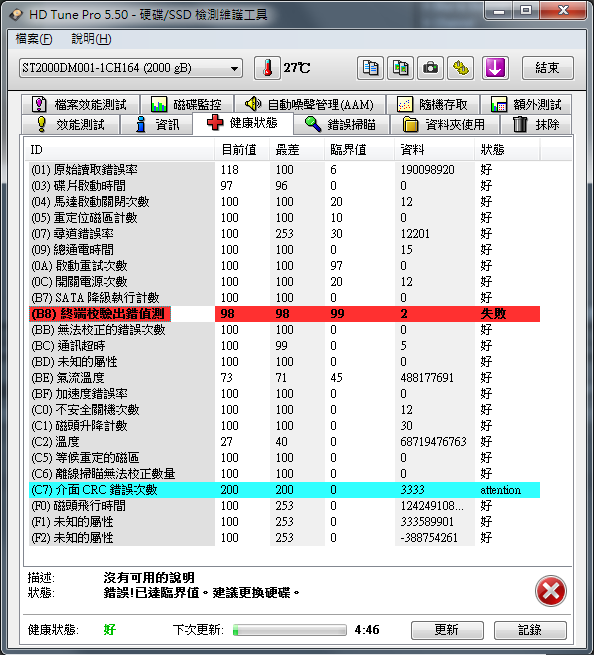Switch to the 磁碟監控 tab

[x=187, y=104]
